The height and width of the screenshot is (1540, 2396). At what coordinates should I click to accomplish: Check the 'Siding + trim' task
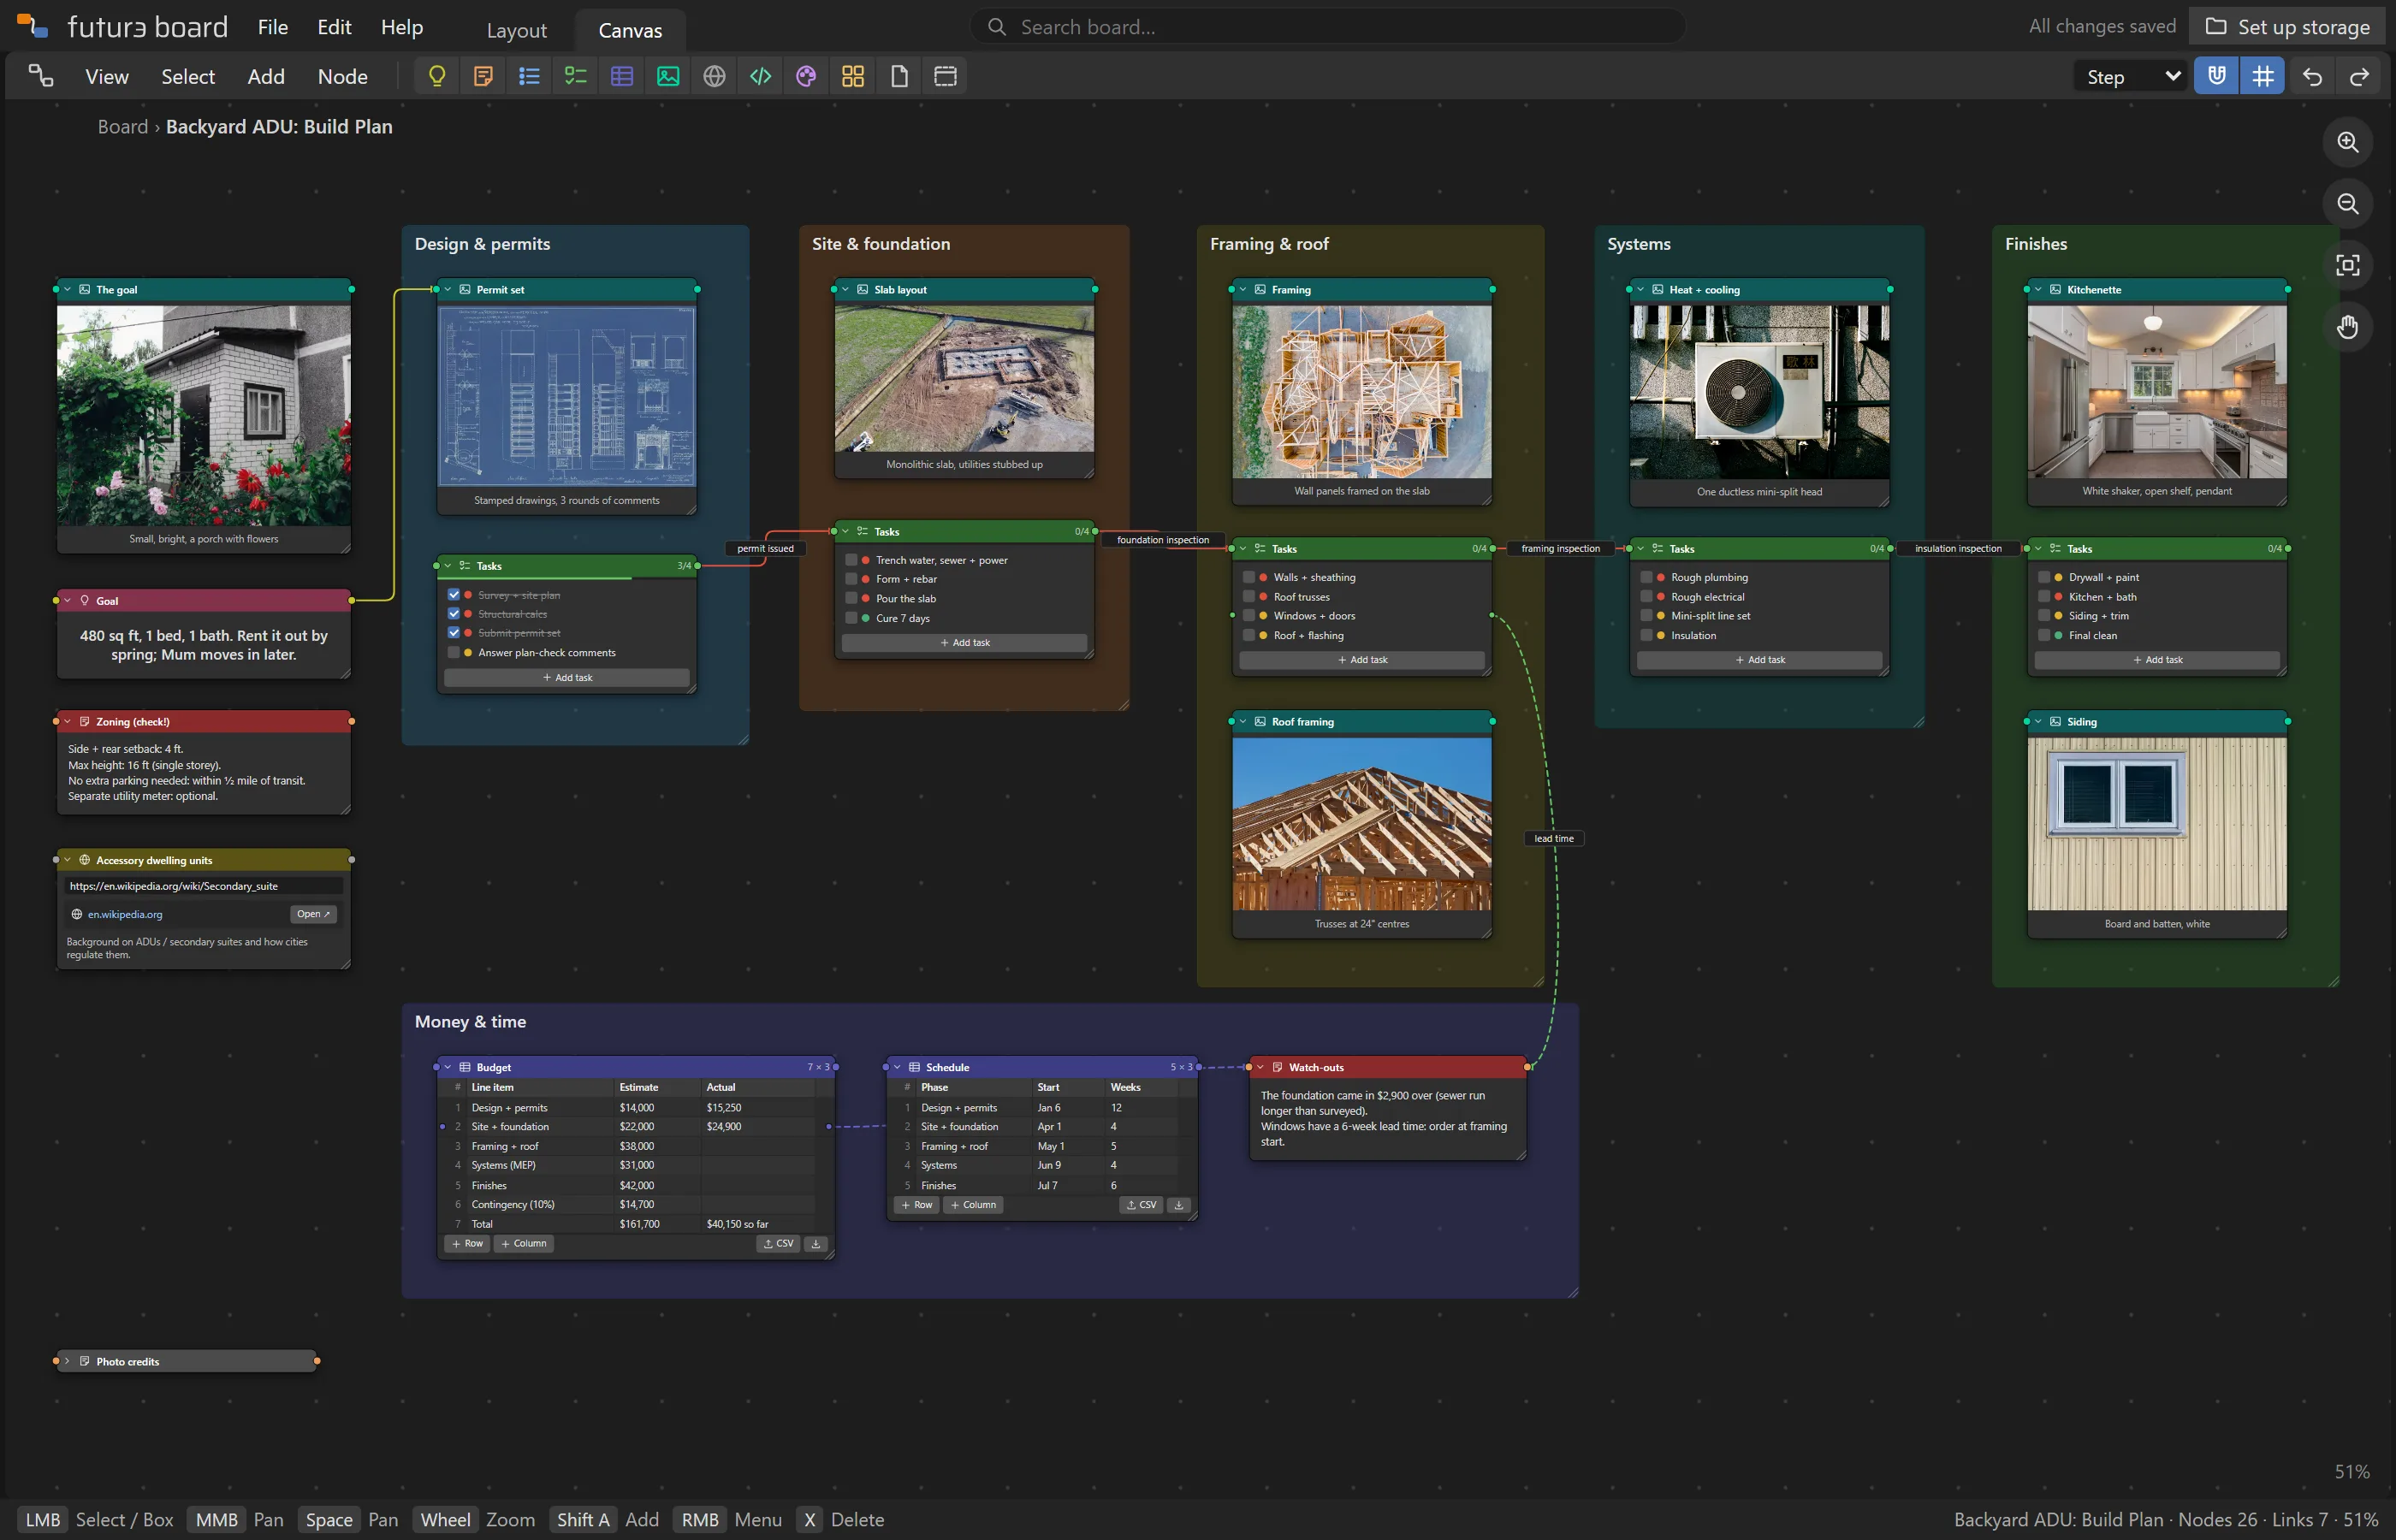tap(2044, 615)
